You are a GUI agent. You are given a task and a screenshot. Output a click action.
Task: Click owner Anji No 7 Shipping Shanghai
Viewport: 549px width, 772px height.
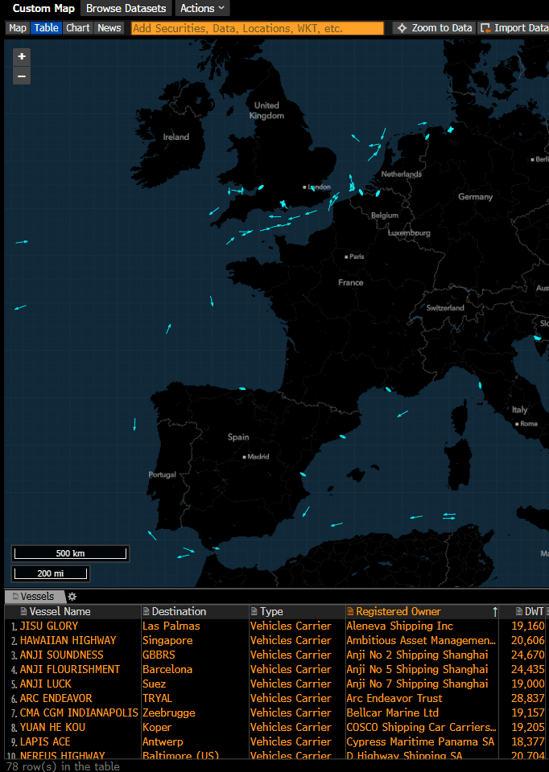pos(417,684)
